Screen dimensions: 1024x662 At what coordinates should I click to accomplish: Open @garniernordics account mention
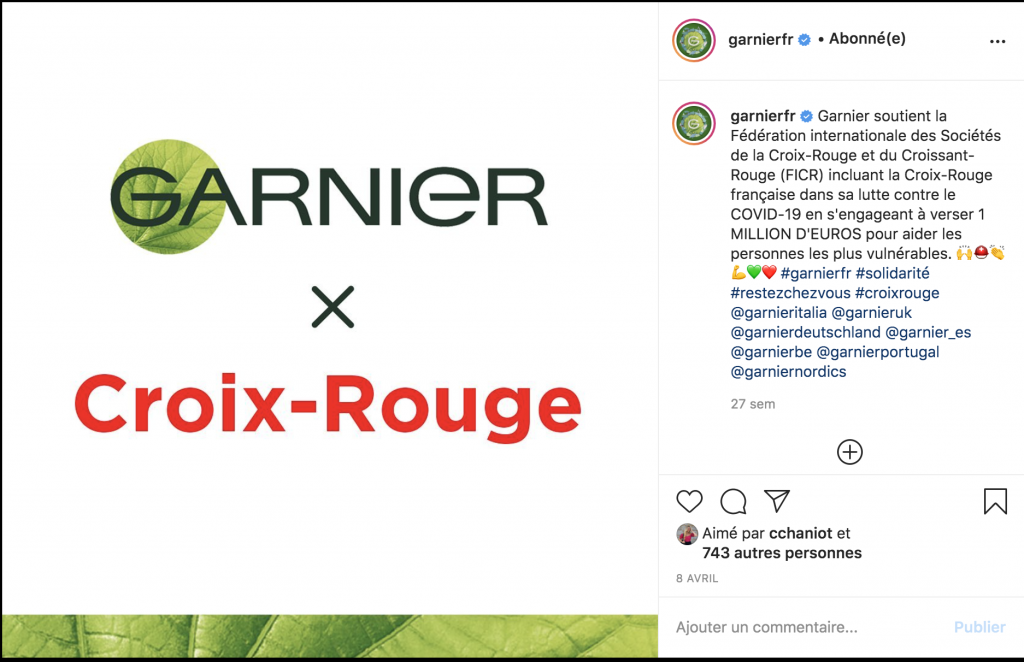[x=788, y=371]
